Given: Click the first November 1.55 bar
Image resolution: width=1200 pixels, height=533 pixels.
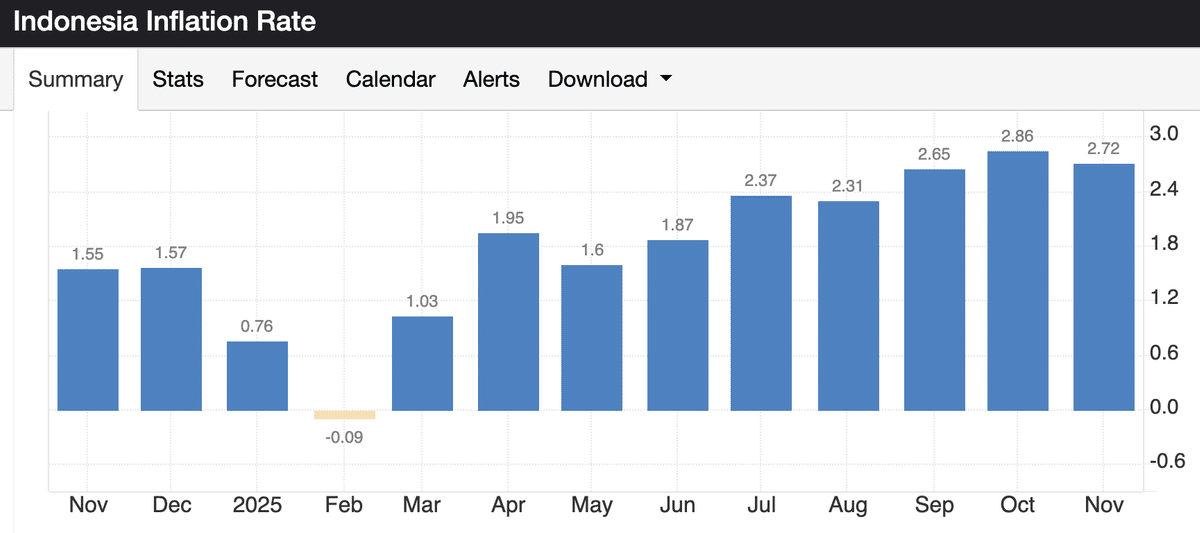Looking at the screenshot, I should [88, 340].
